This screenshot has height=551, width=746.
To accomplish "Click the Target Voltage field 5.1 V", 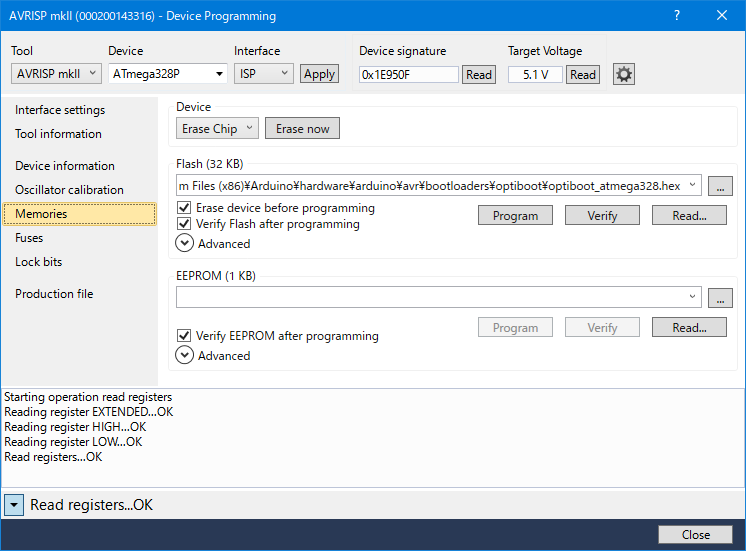I will [x=536, y=75].
